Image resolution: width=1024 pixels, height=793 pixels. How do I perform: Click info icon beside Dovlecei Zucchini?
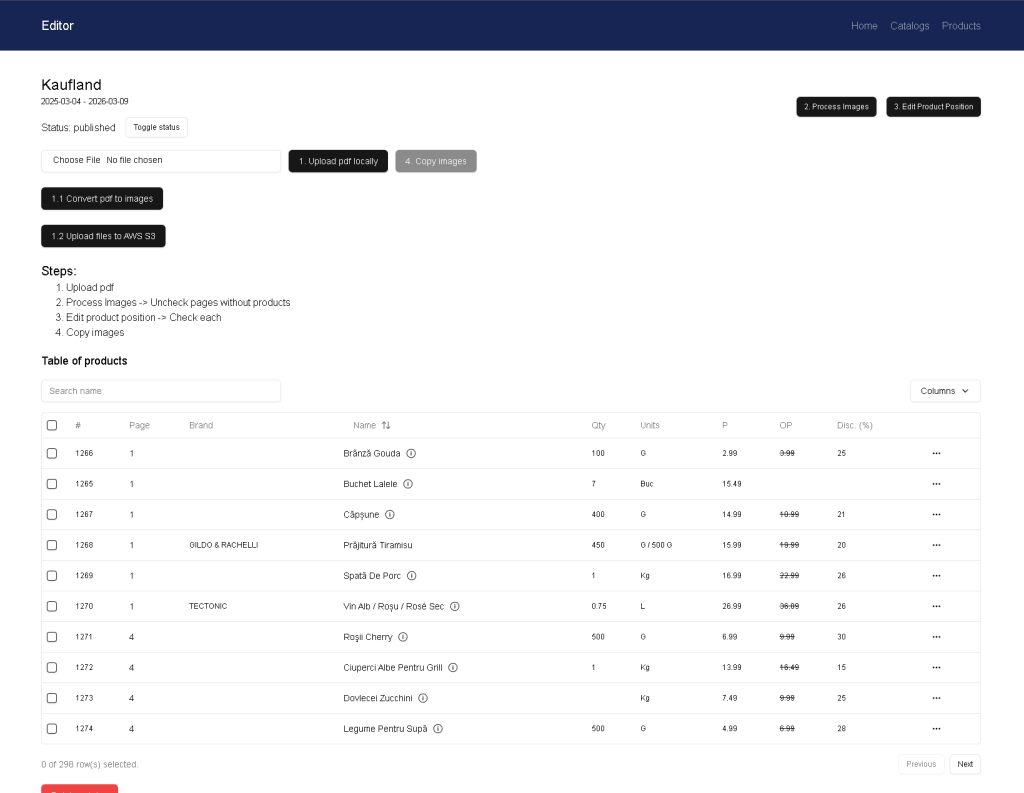[423, 698]
